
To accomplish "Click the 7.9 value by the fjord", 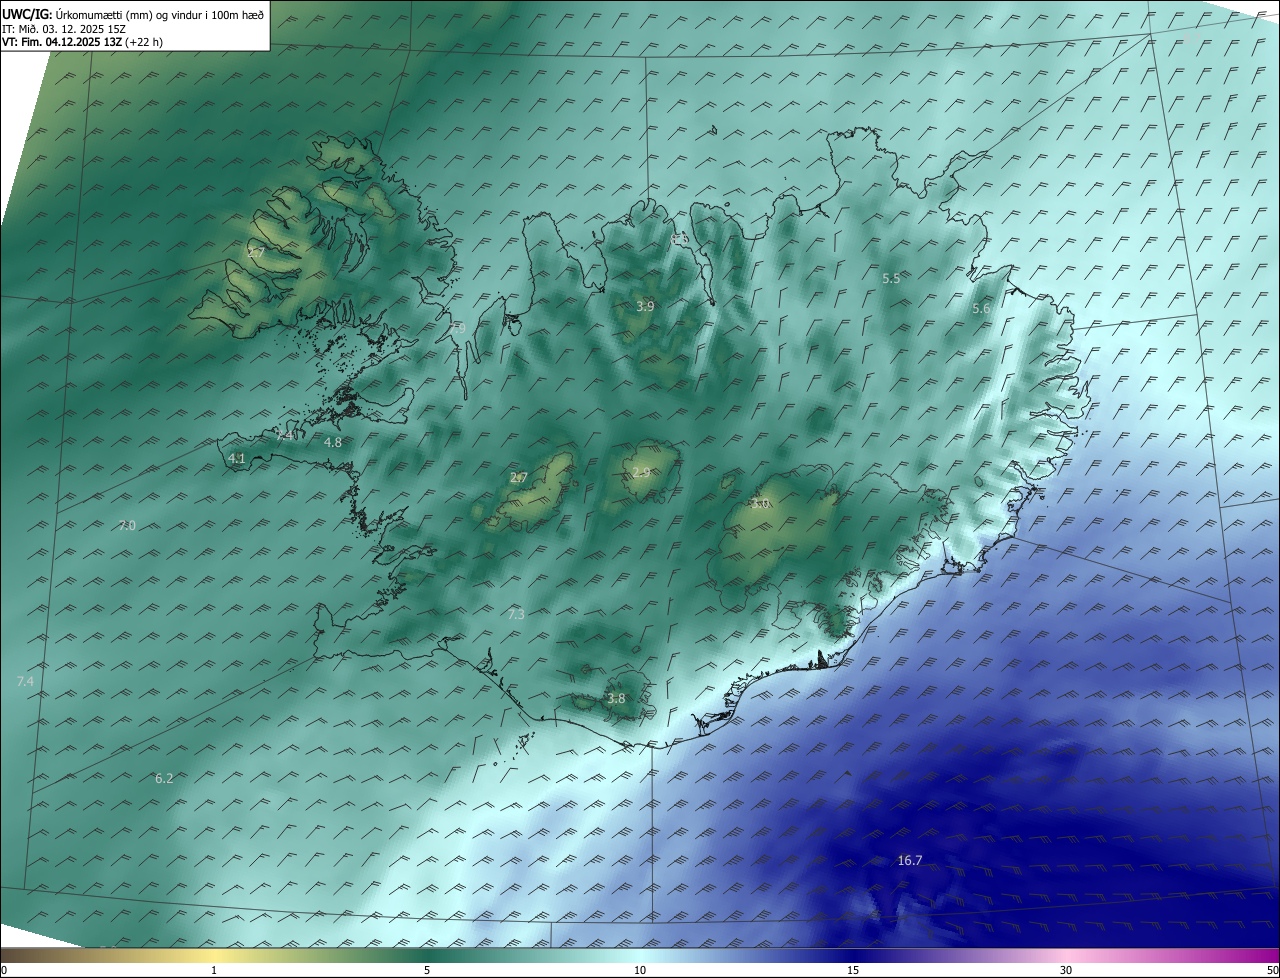I will tap(457, 328).
